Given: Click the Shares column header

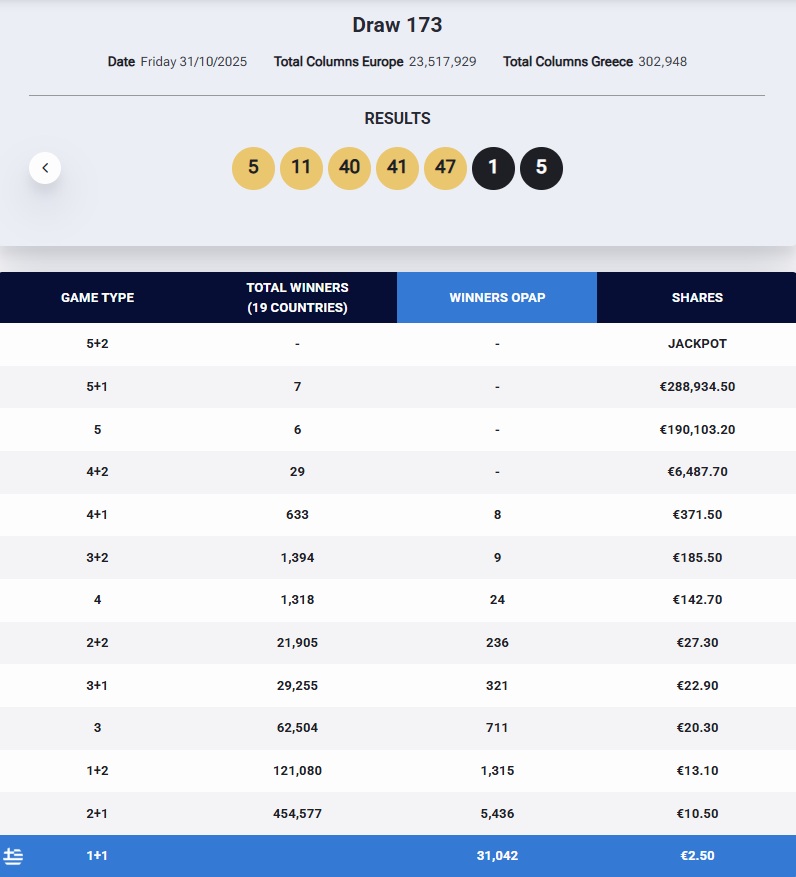Looking at the screenshot, I should pyautogui.click(x=697, y=297).
